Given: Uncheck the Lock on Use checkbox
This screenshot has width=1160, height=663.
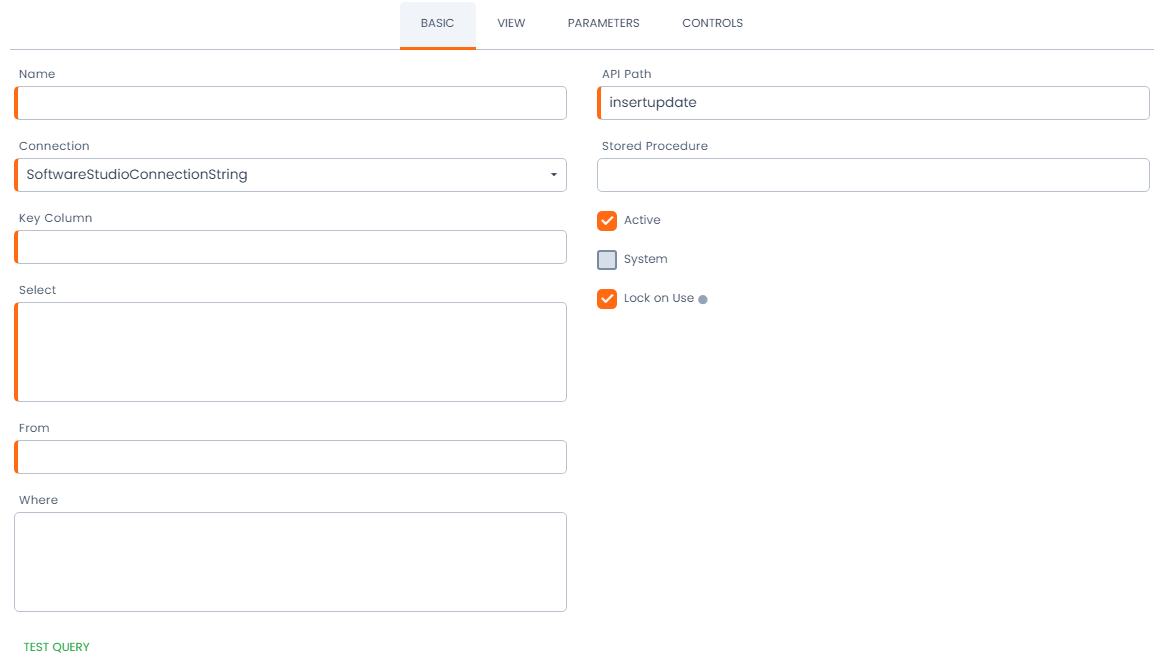Looking at the screenshot, I should (607, 299).
